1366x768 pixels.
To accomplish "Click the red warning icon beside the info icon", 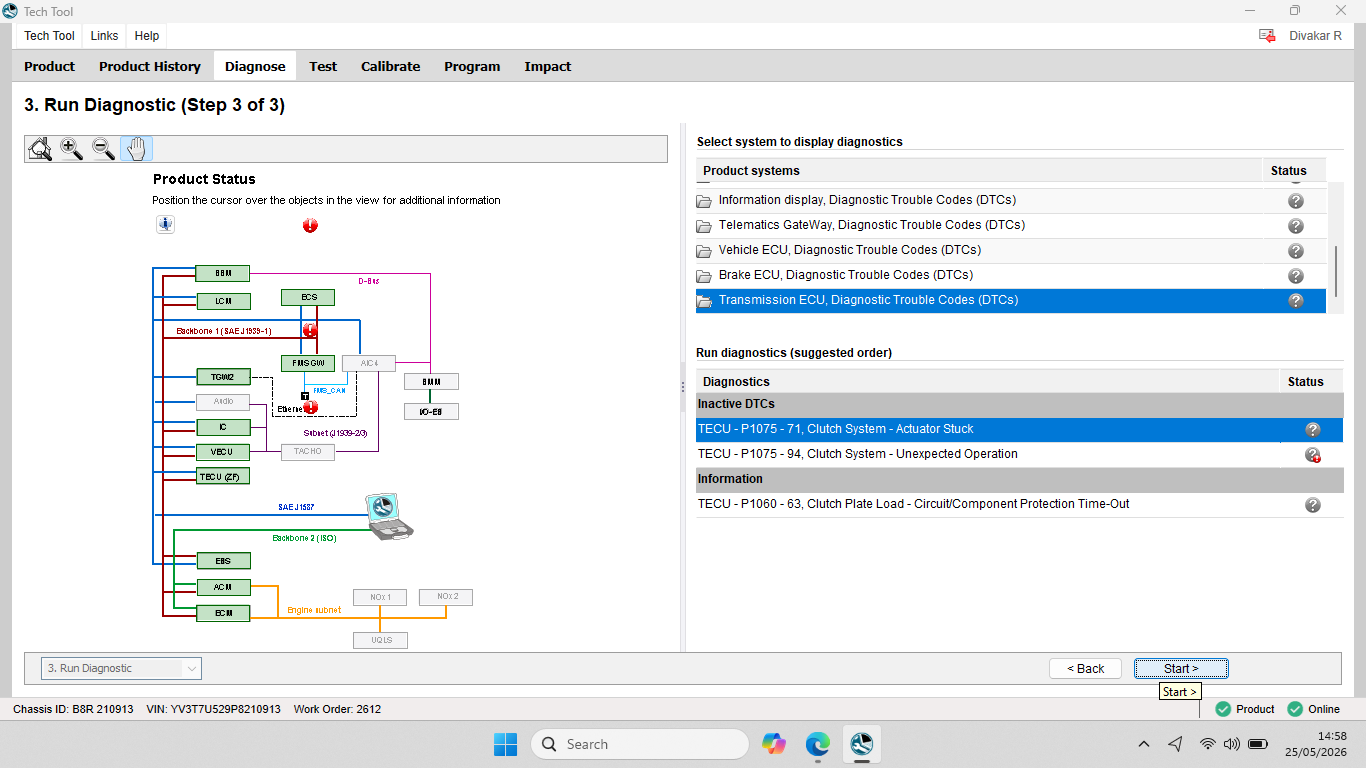I will (x=310, y=226).
